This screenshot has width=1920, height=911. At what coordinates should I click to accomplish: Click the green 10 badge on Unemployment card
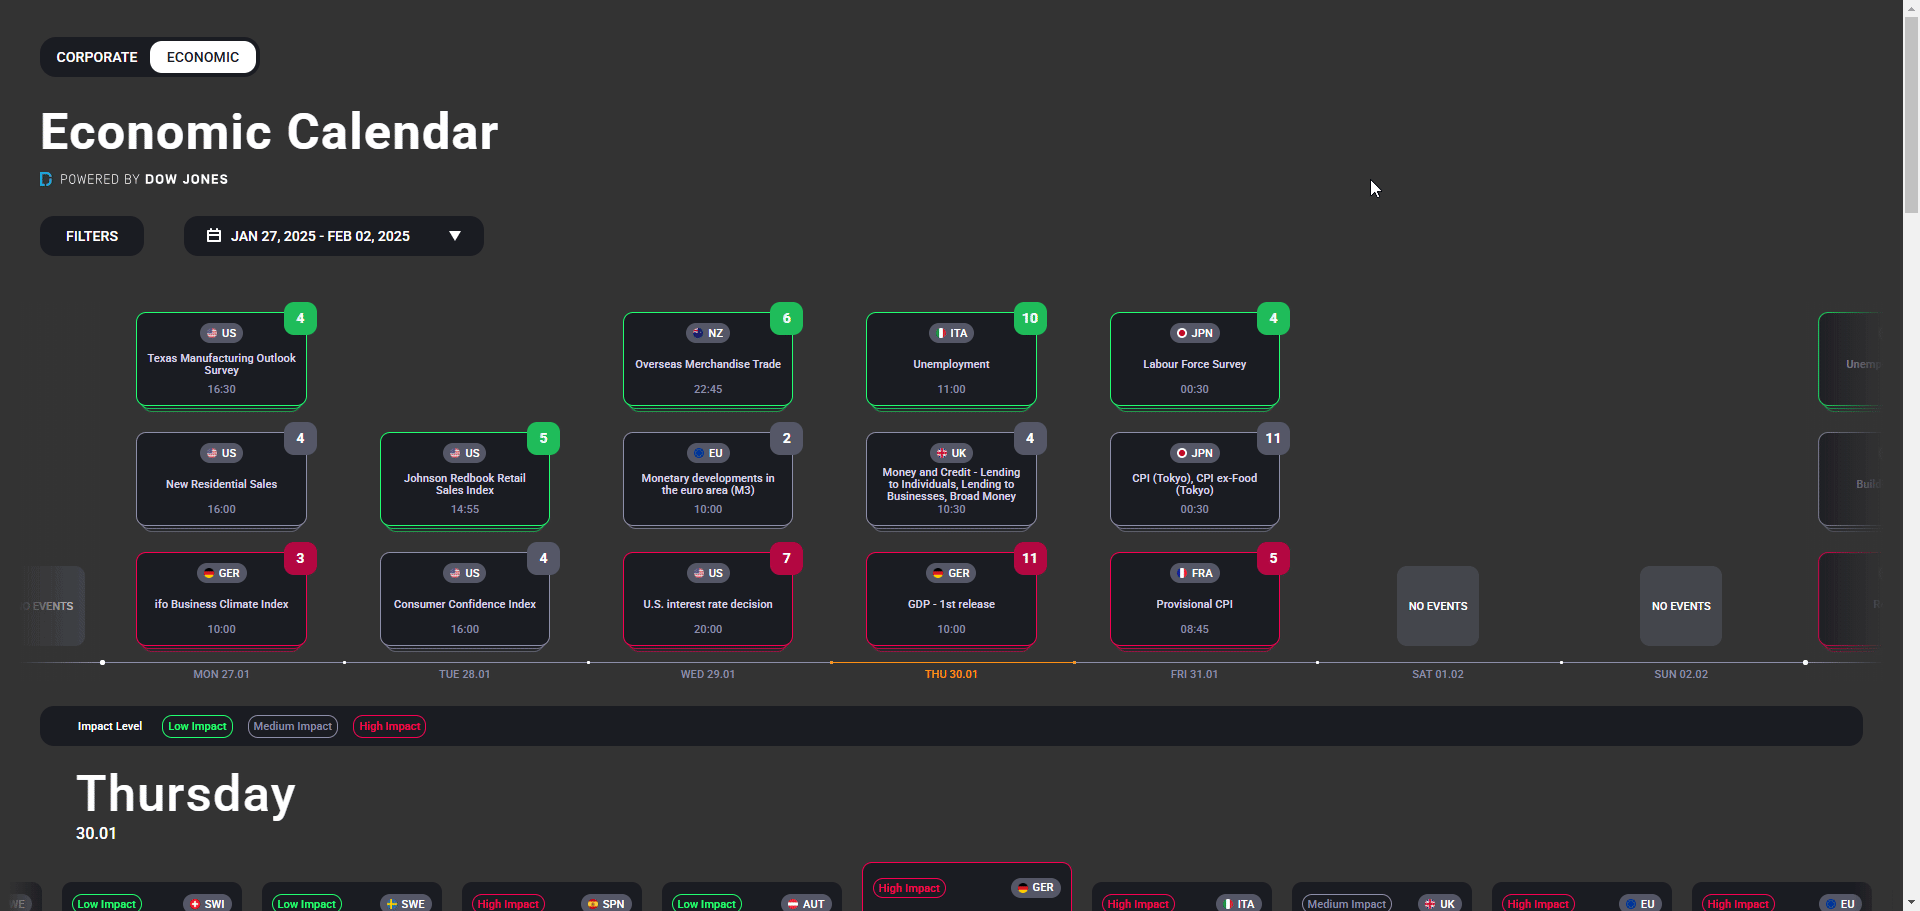pyautogui.click(x=1030, y=318)
